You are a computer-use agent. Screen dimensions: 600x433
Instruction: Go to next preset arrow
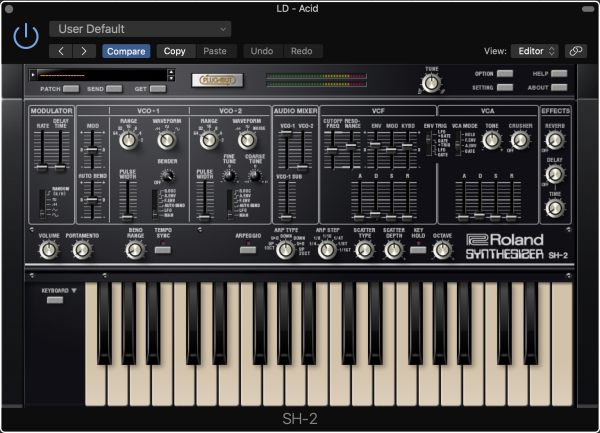[x=84, y=51]
